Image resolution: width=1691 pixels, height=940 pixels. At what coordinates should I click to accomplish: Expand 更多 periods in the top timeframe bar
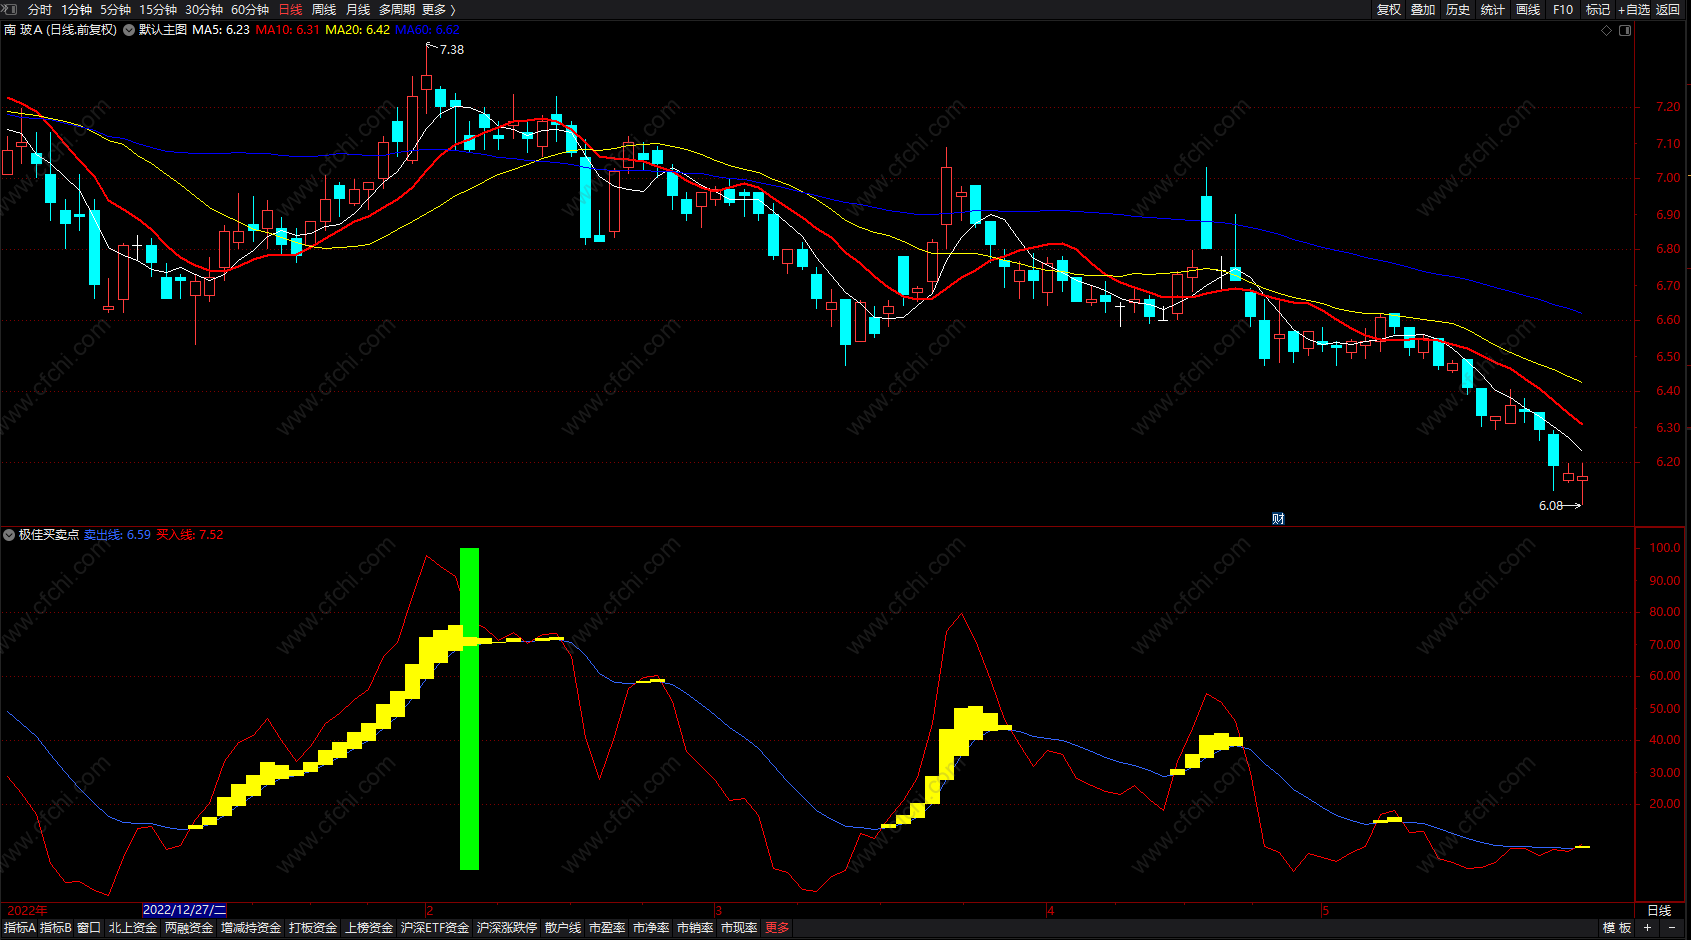[x=438, y=9]
